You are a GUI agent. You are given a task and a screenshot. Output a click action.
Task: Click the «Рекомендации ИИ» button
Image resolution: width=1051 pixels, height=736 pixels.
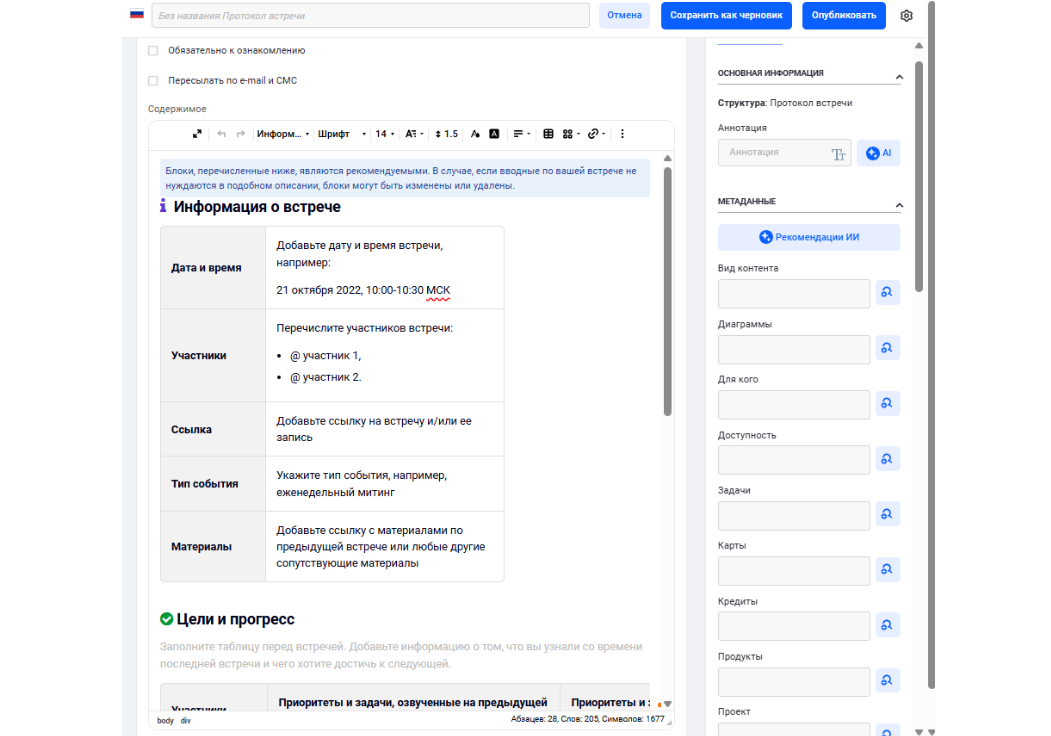pos(809,237)
